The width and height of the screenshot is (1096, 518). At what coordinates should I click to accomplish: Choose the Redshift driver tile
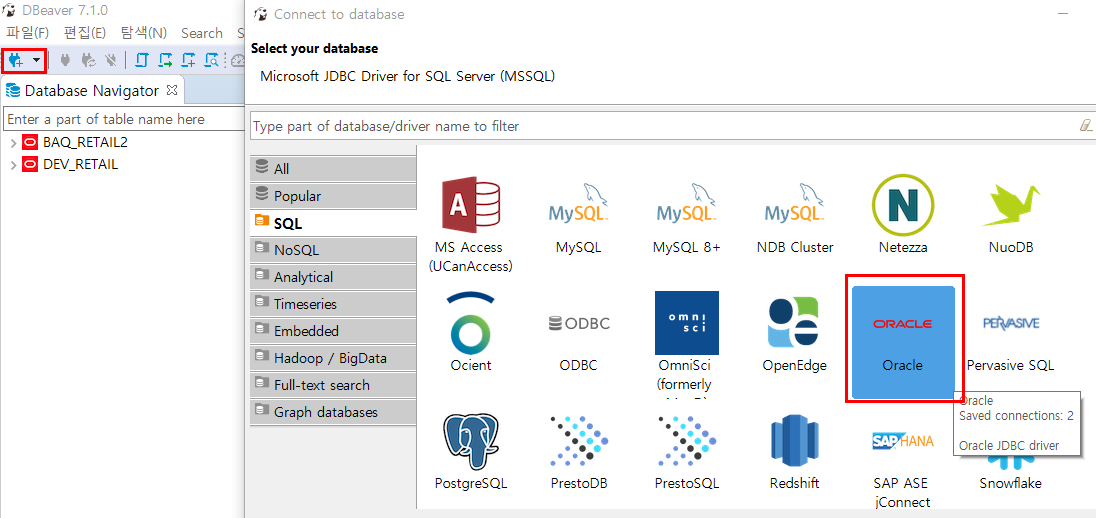click(x=795, y=453)
